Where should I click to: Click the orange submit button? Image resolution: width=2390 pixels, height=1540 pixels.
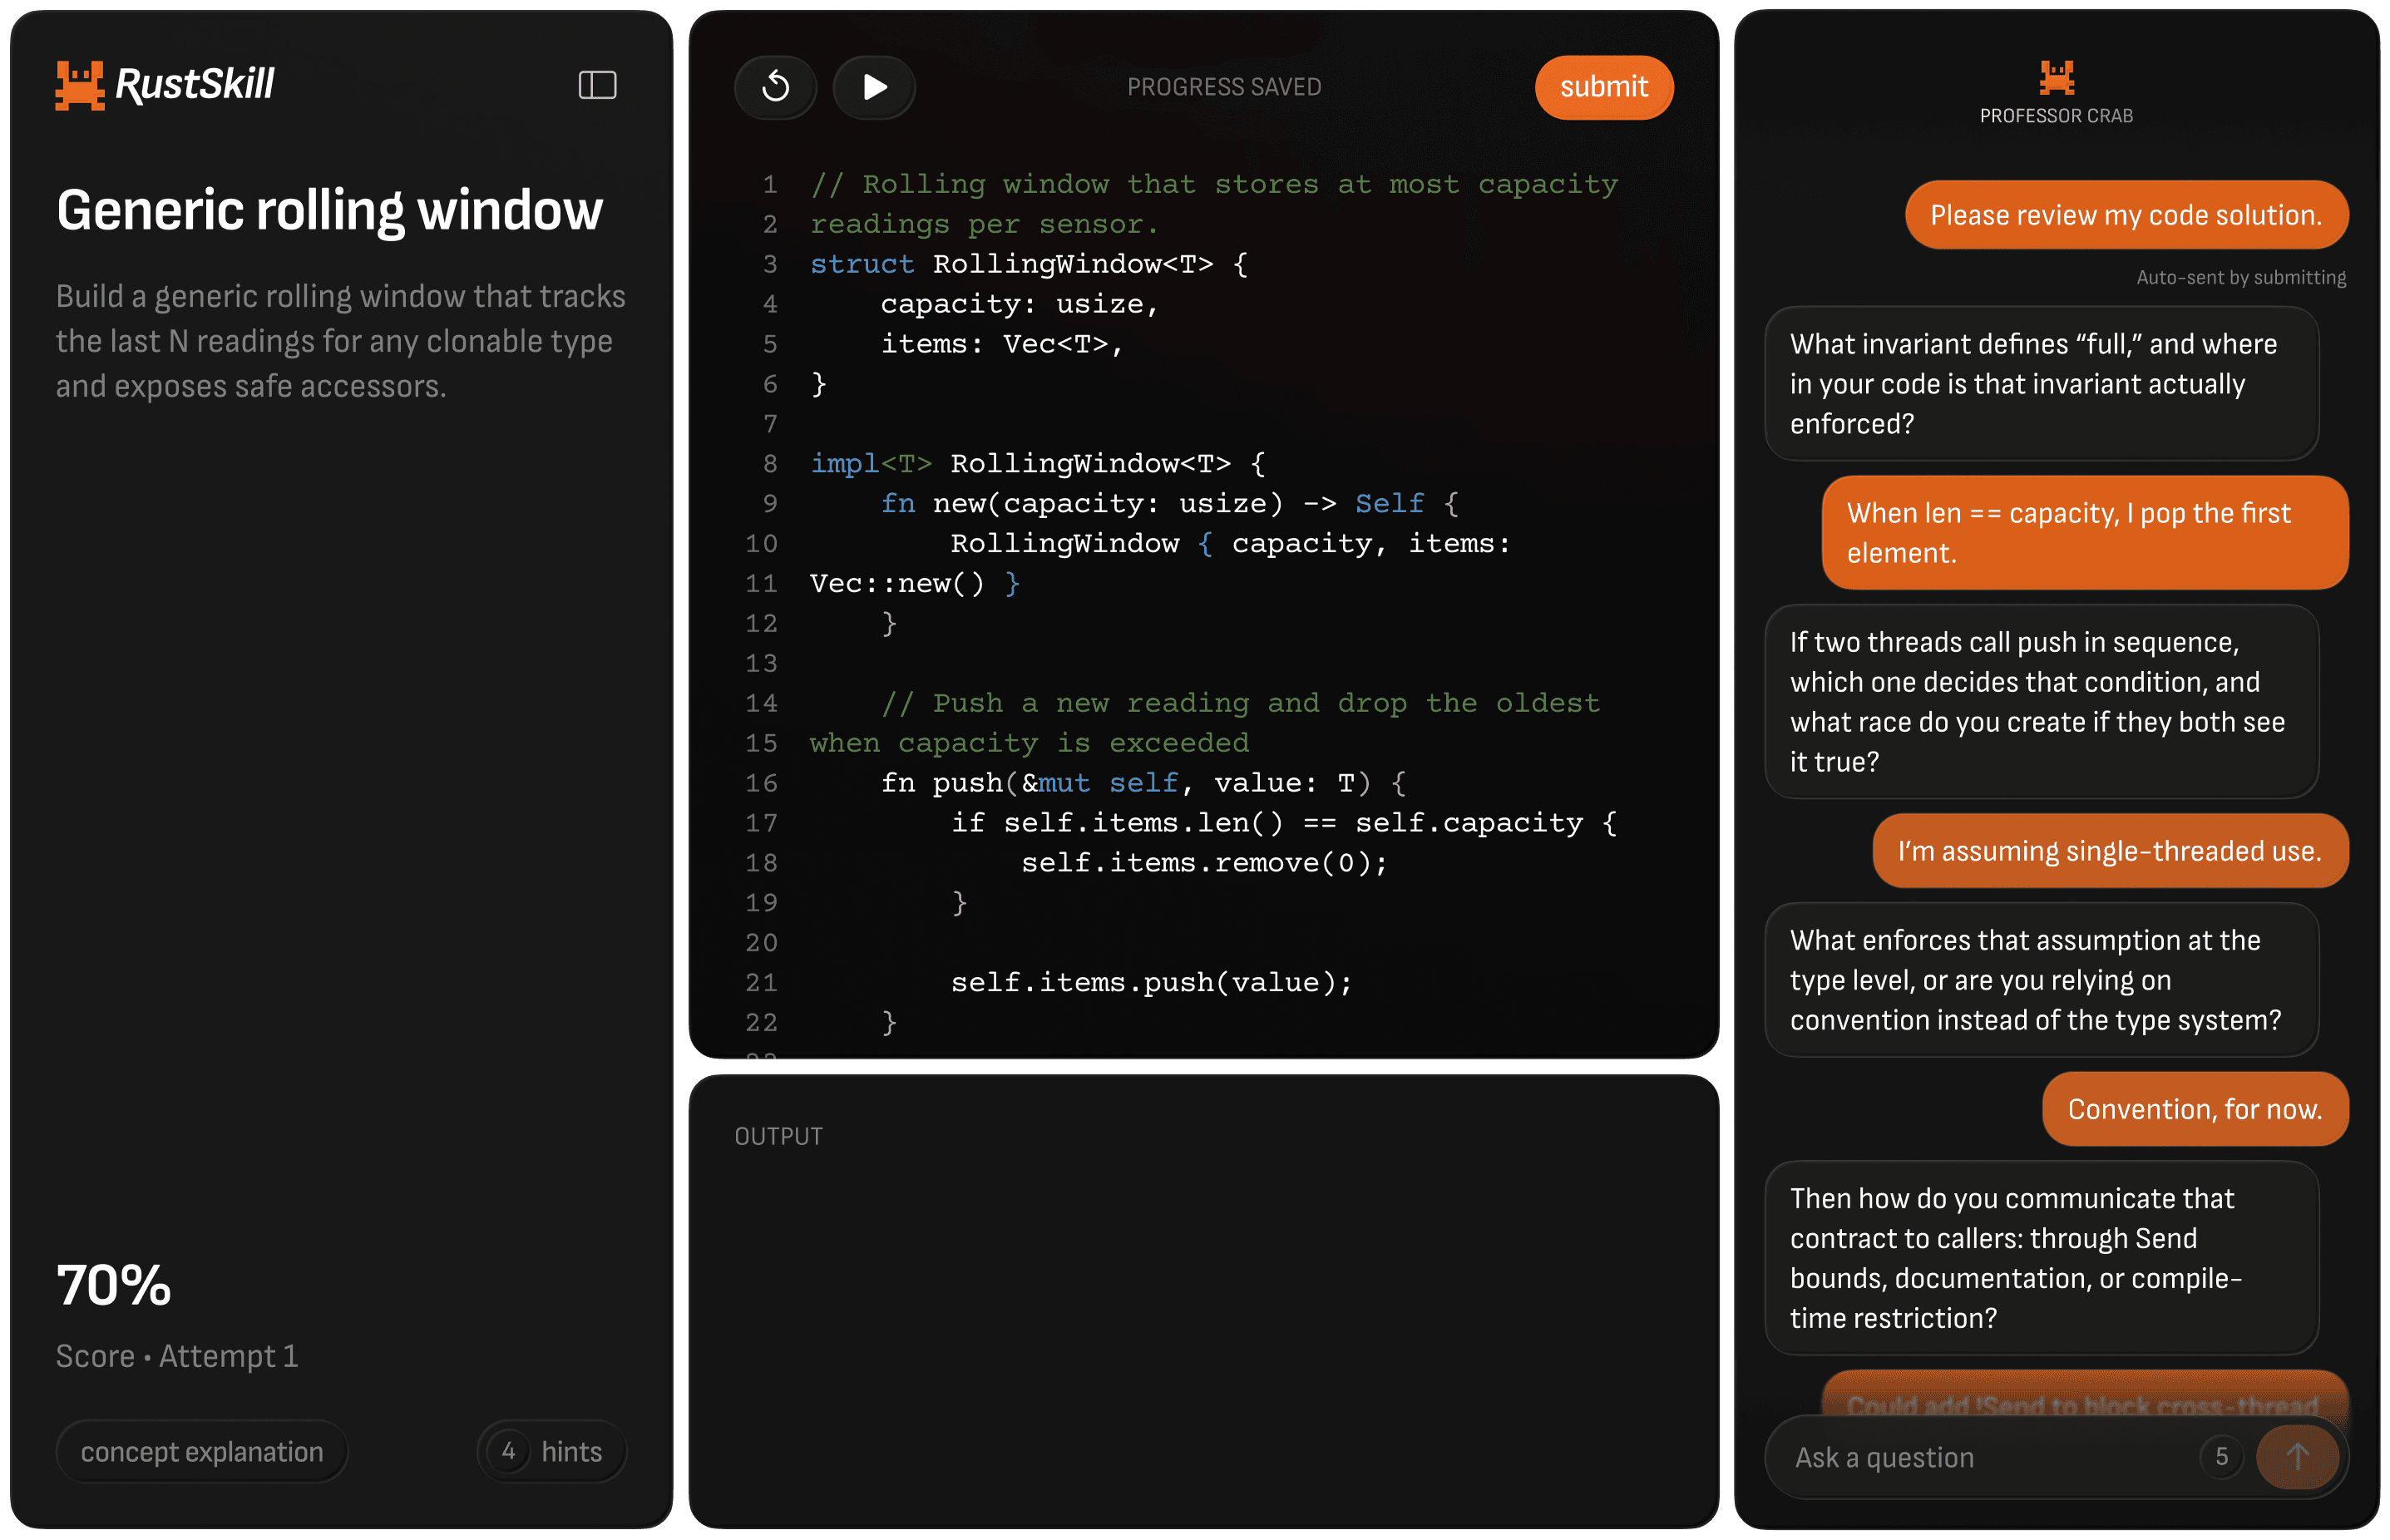(1603, 87)
